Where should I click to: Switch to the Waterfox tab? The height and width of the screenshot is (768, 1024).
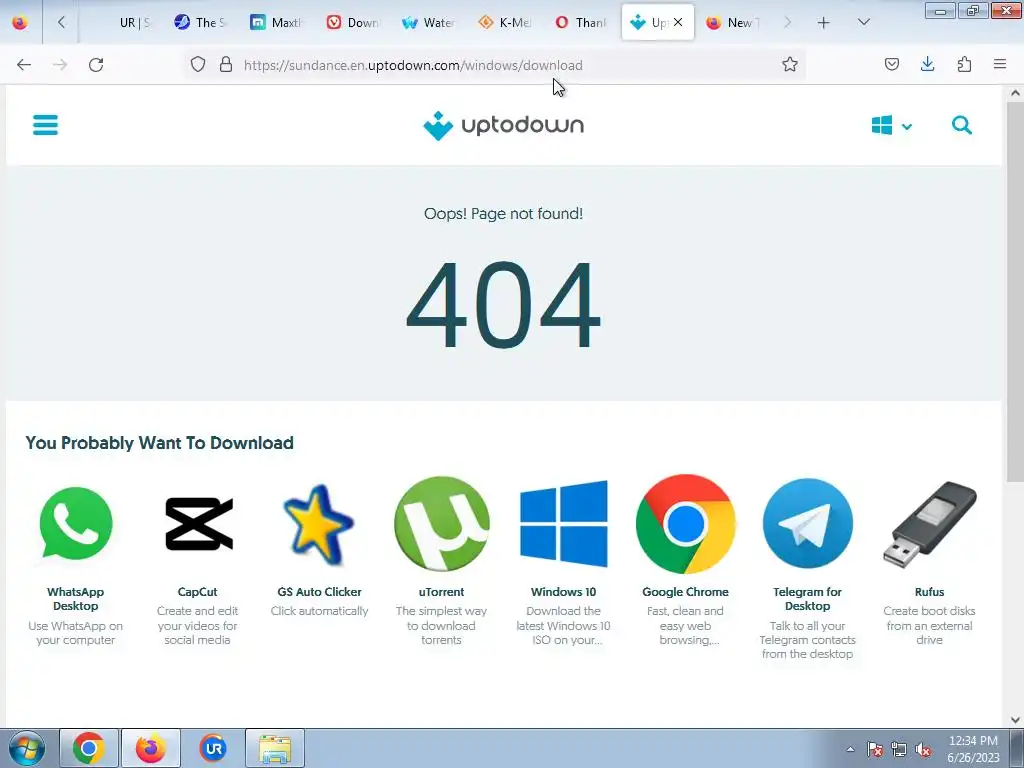[x=428, y=23]
